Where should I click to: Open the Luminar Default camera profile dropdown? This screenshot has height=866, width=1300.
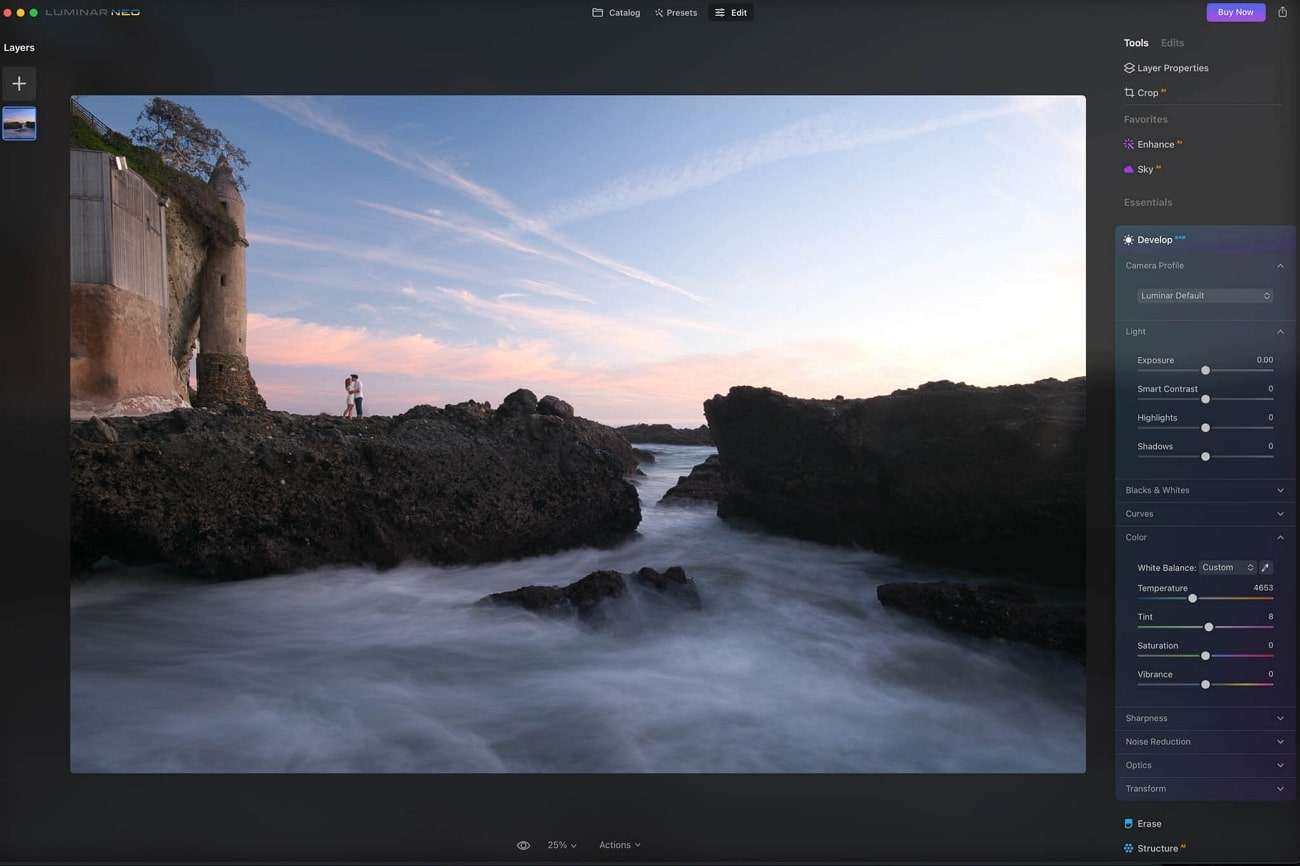tap(1204, 295)
